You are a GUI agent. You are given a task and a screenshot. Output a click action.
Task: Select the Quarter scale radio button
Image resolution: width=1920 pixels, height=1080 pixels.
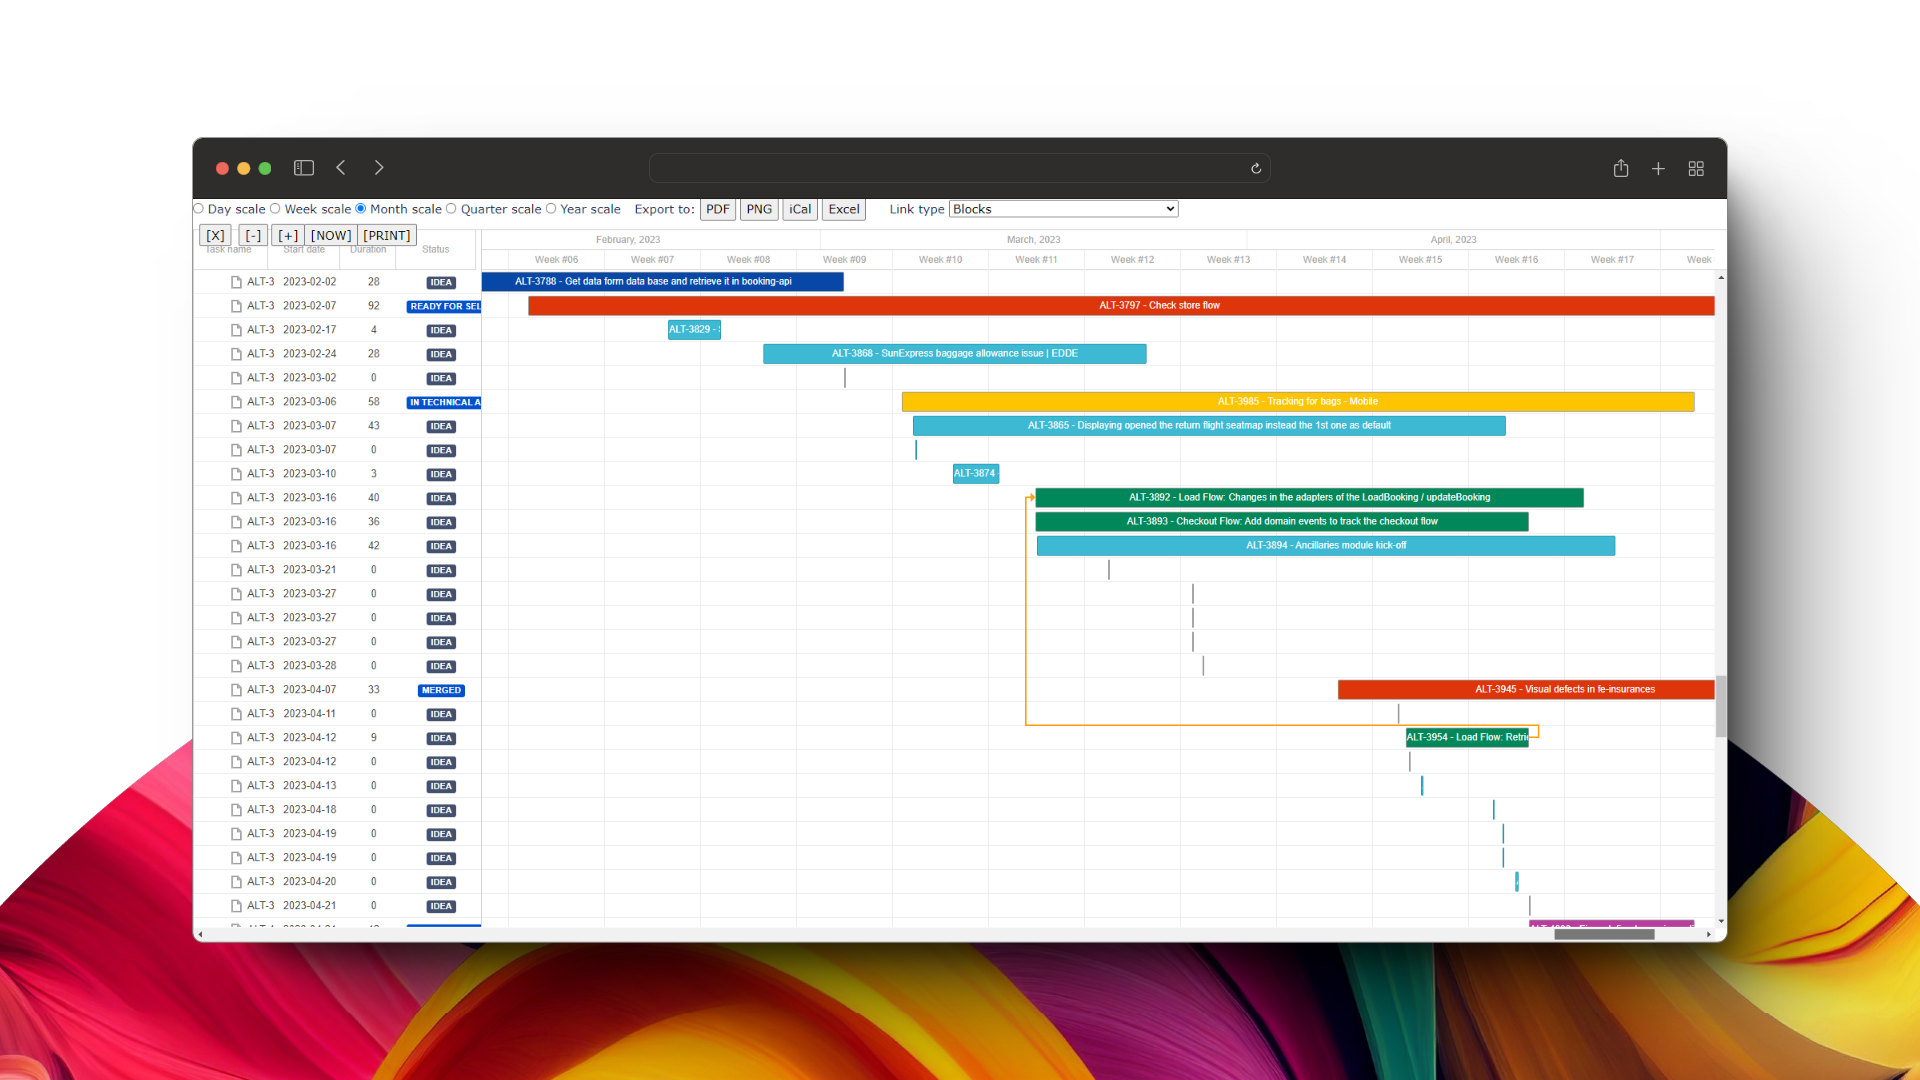(x=451, y=209)
